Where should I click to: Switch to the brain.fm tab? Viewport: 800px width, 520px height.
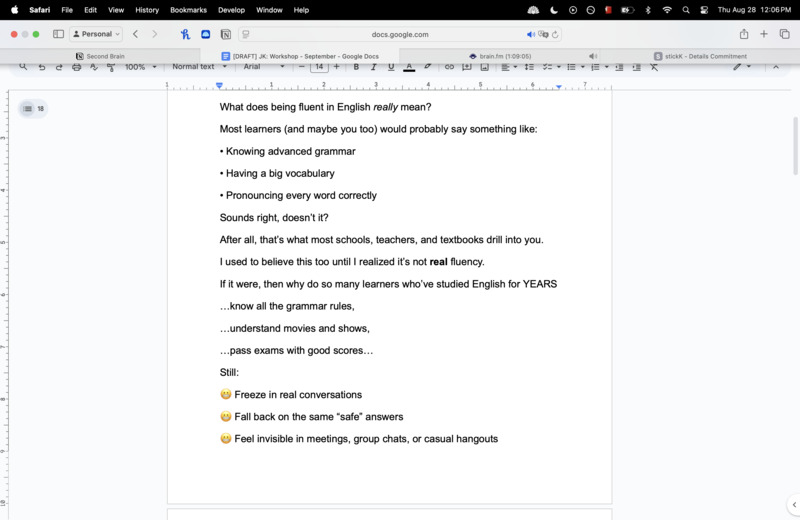point(500,56)
